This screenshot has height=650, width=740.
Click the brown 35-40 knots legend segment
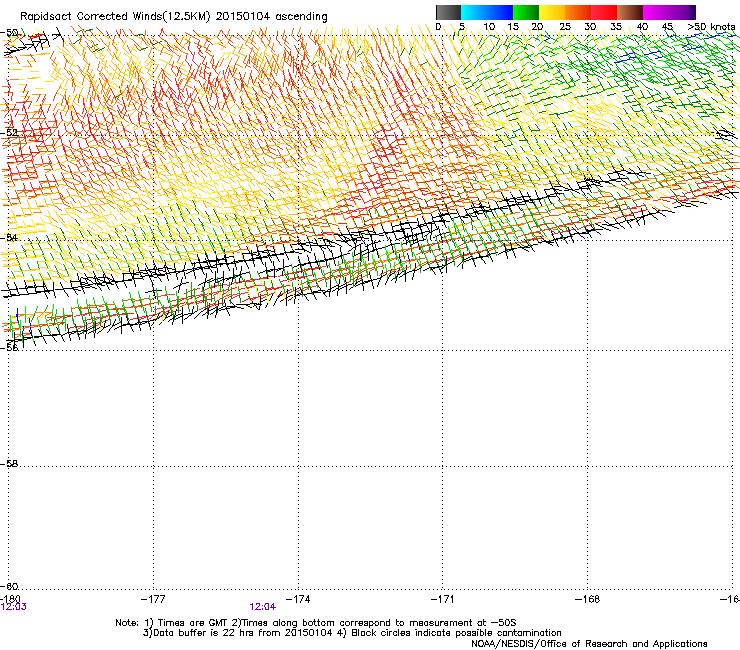(630, 12)
